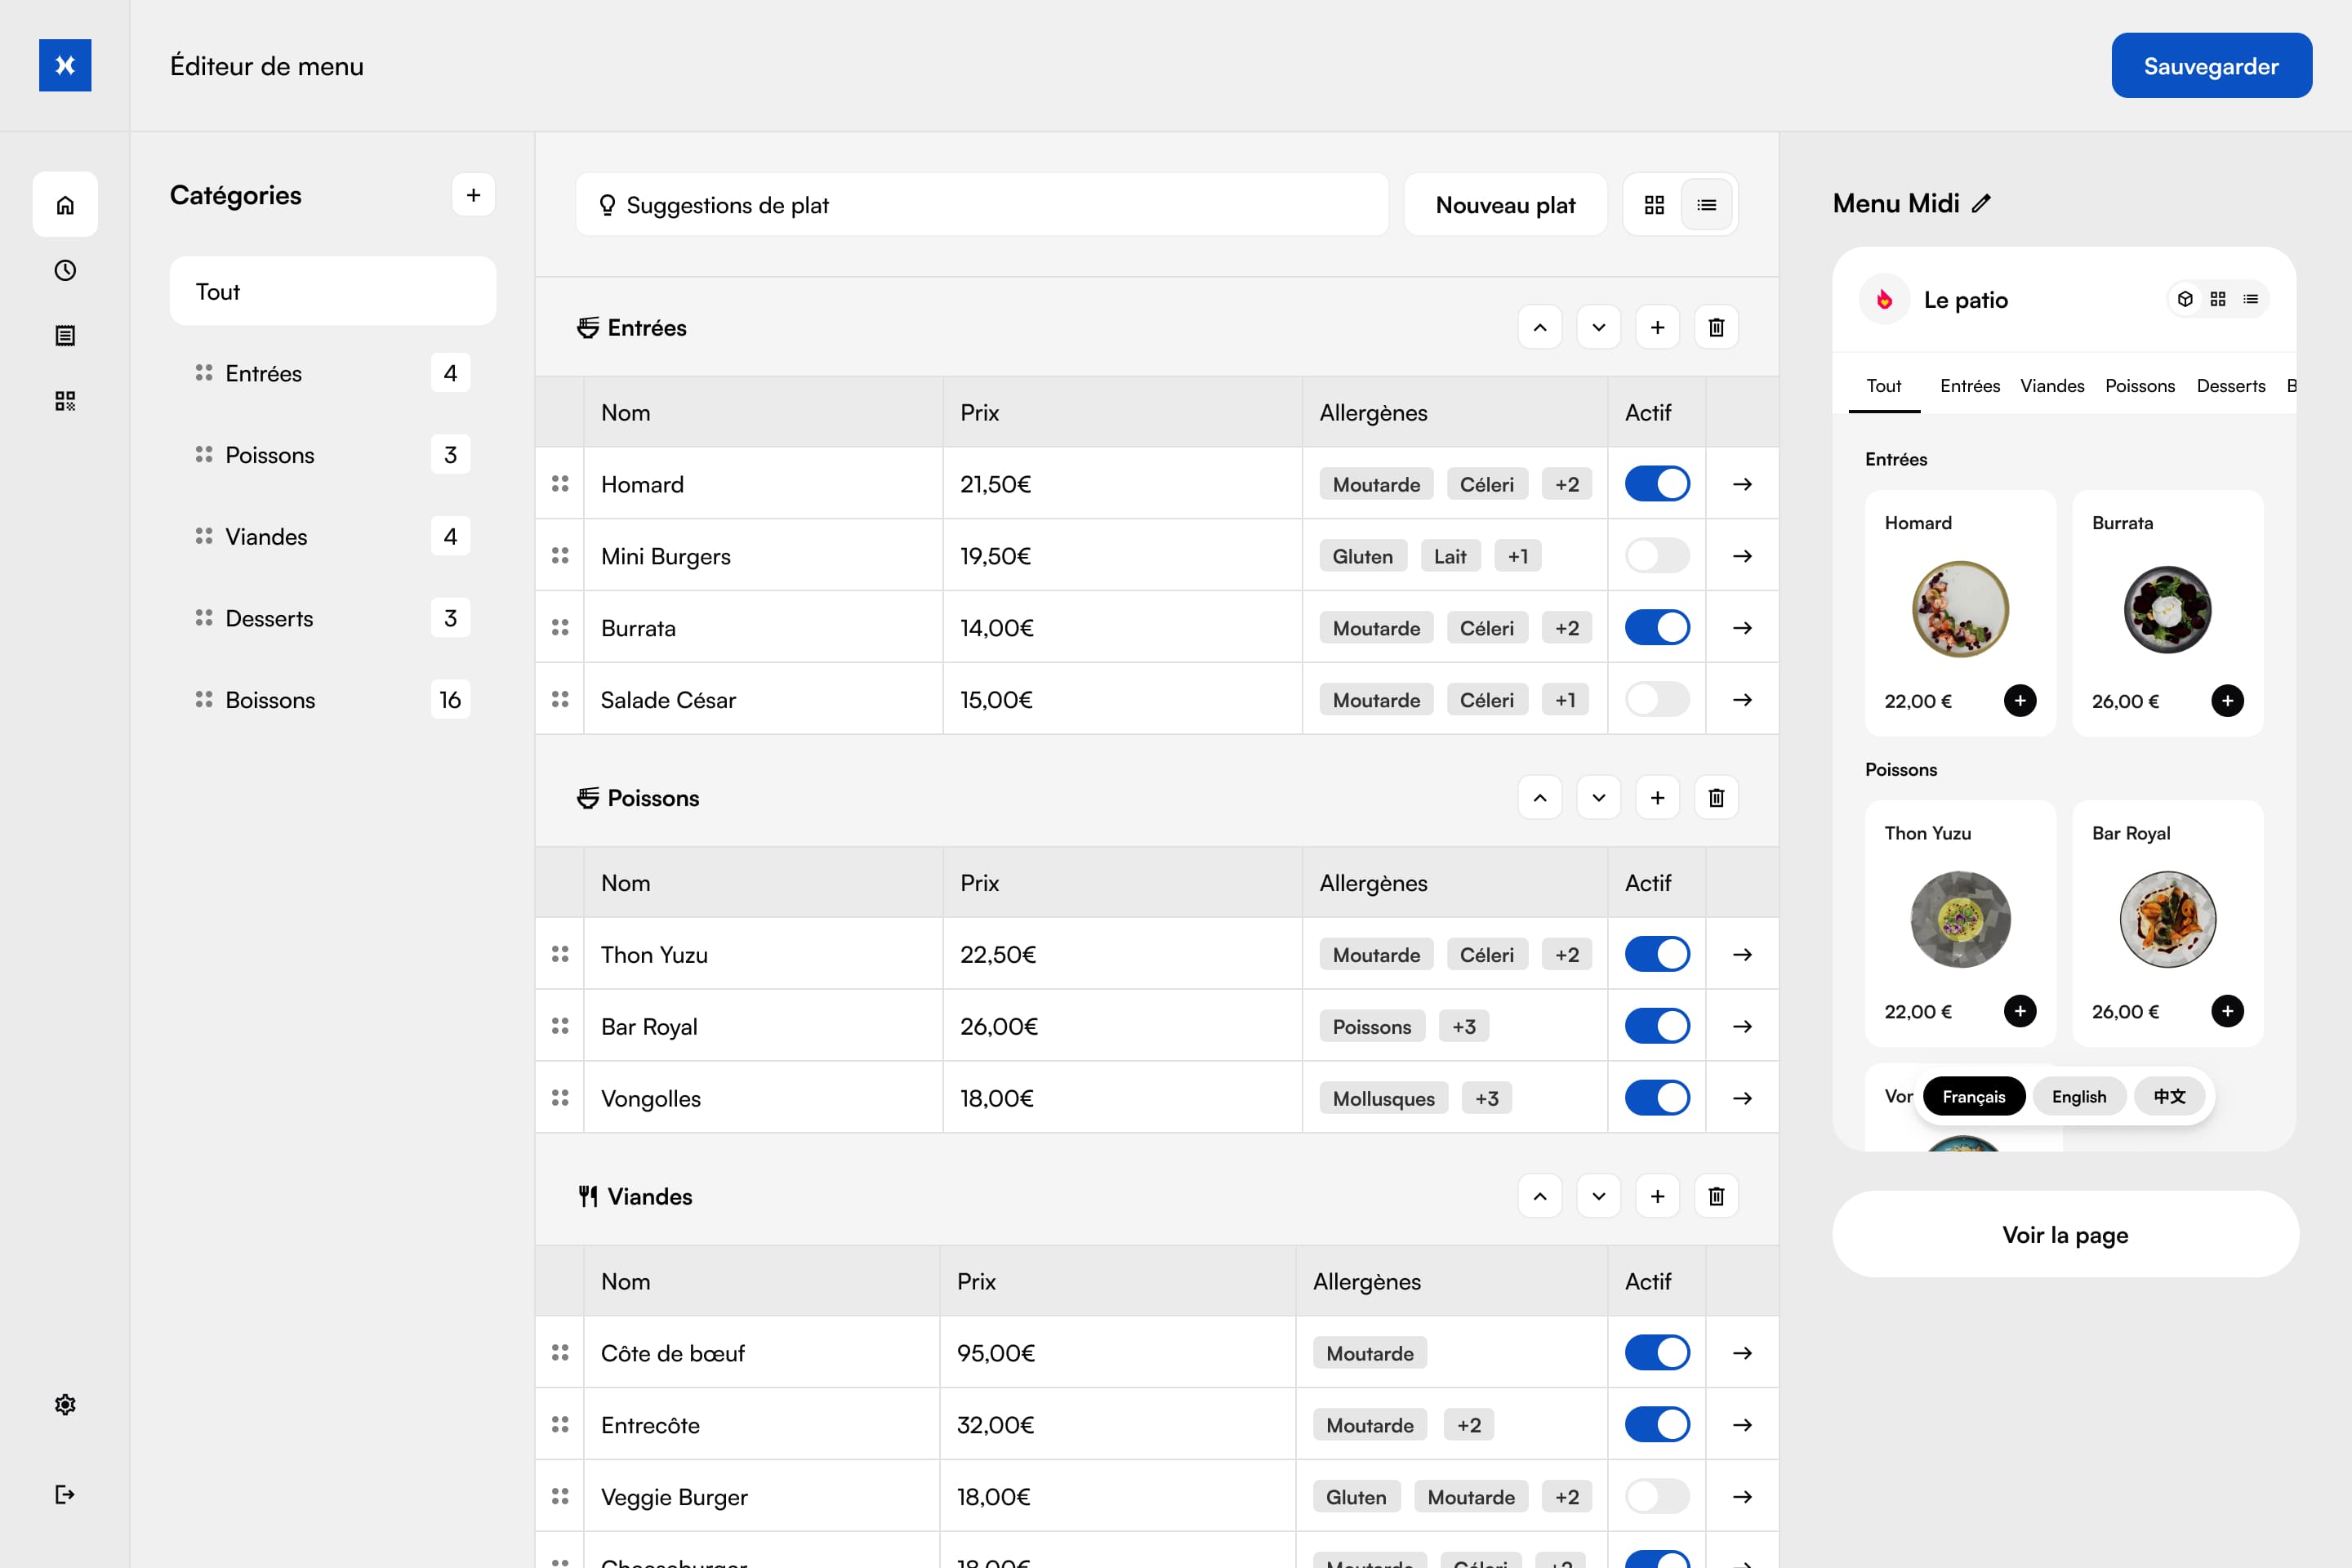2352x1568 pixels.
Task: Add Burrata to cart in preview
Action: 2227,701
